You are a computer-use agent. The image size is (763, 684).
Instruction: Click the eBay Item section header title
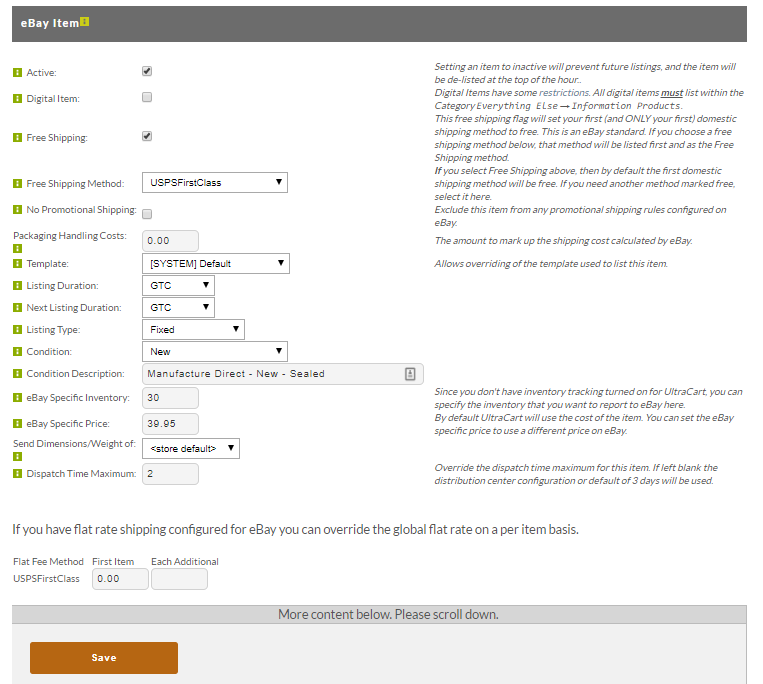tap(50, 23)
